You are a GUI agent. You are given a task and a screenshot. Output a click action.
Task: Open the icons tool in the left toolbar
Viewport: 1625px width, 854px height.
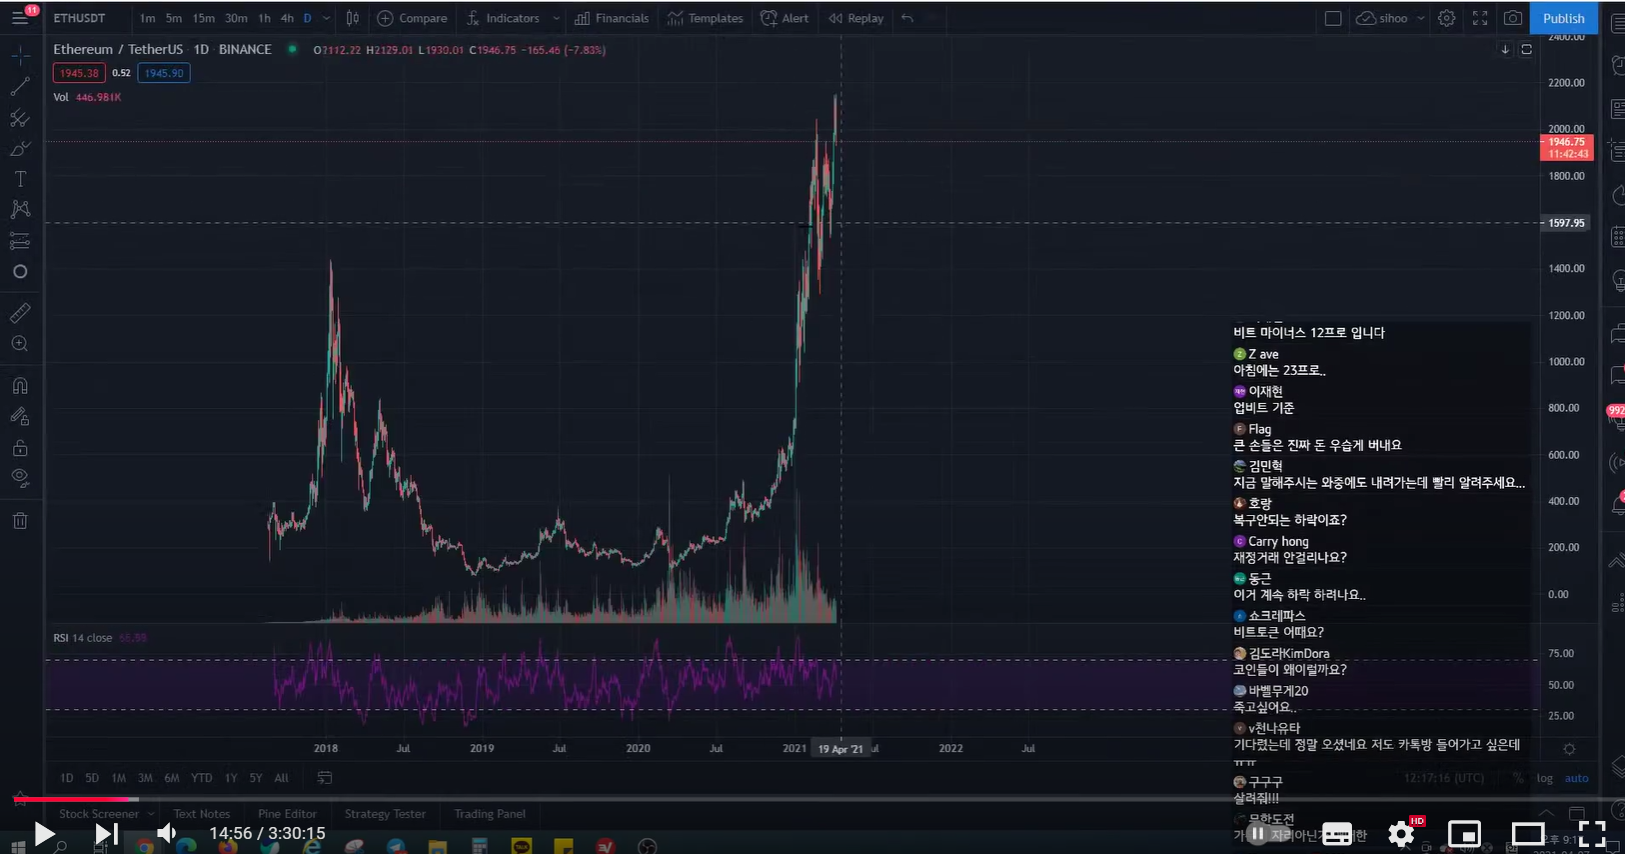(x=20, y=272)
